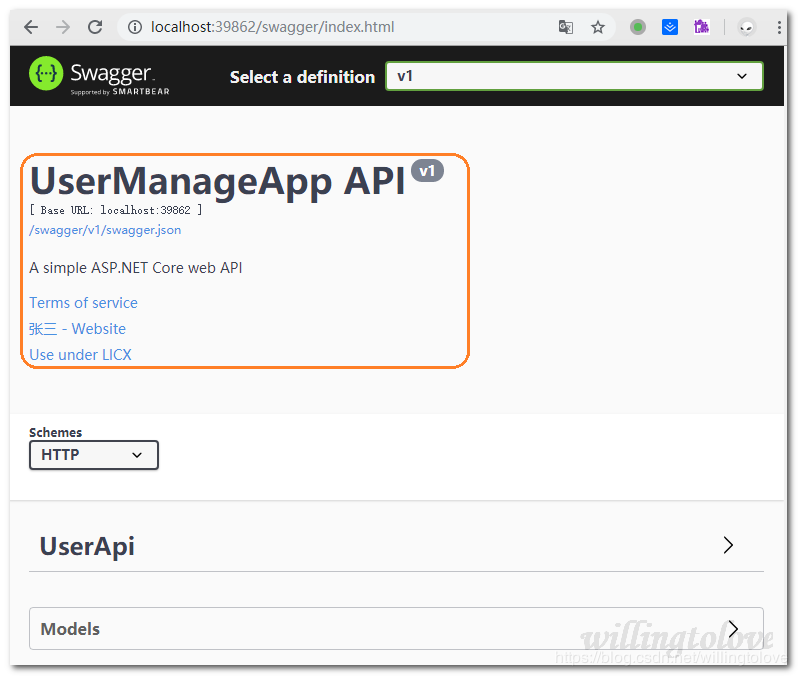Click the green circle extension icon

[x=638, y=27]
